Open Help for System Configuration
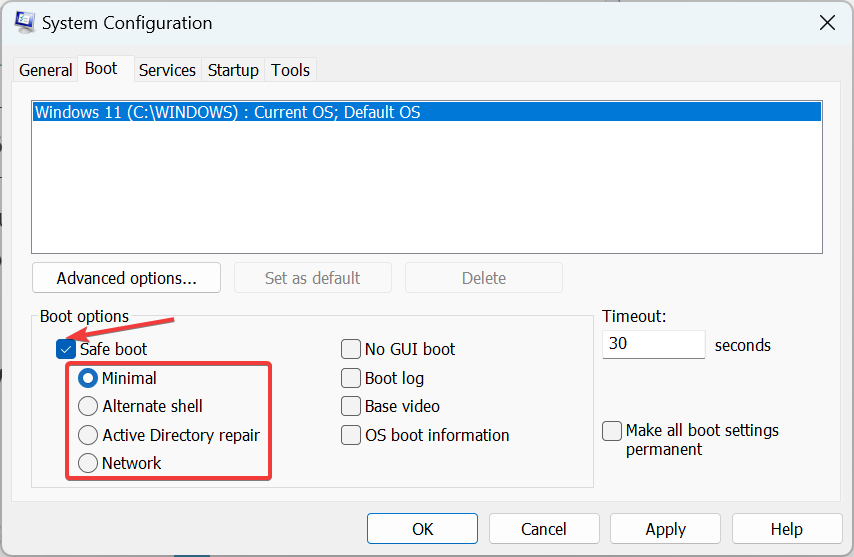 tap(786, 528)
